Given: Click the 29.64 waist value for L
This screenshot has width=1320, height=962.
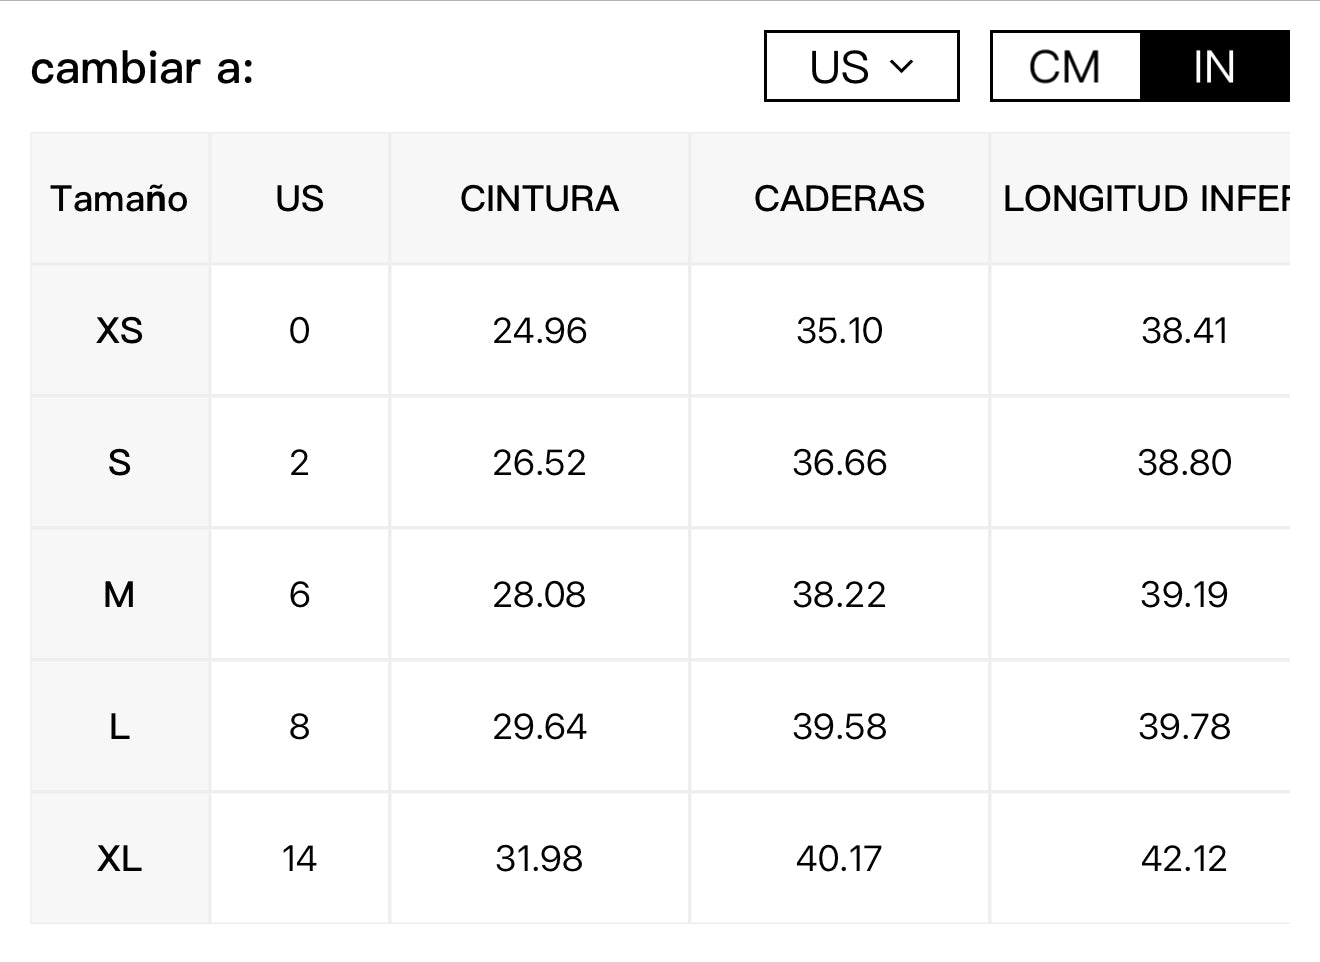Looking at the screenshot, I should [x=539, y=726].
